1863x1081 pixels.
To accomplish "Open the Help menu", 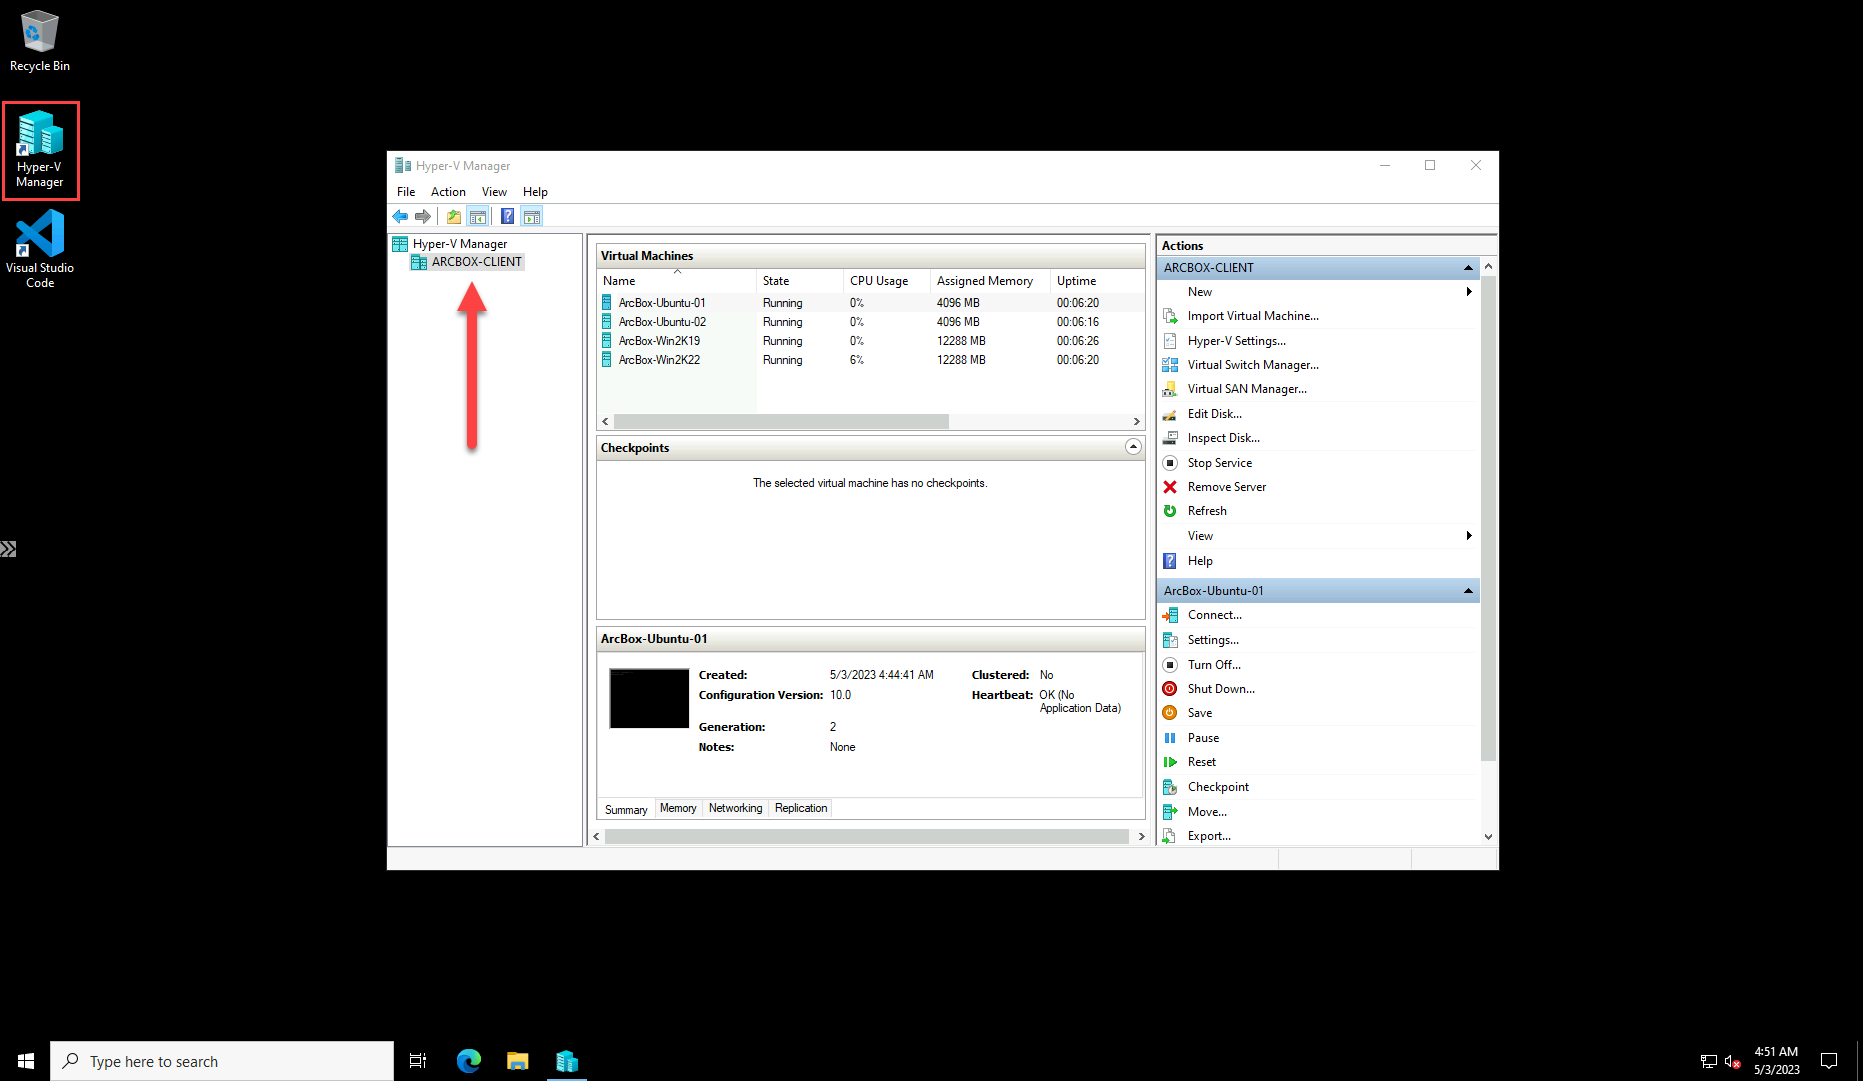I will [535, 192].
